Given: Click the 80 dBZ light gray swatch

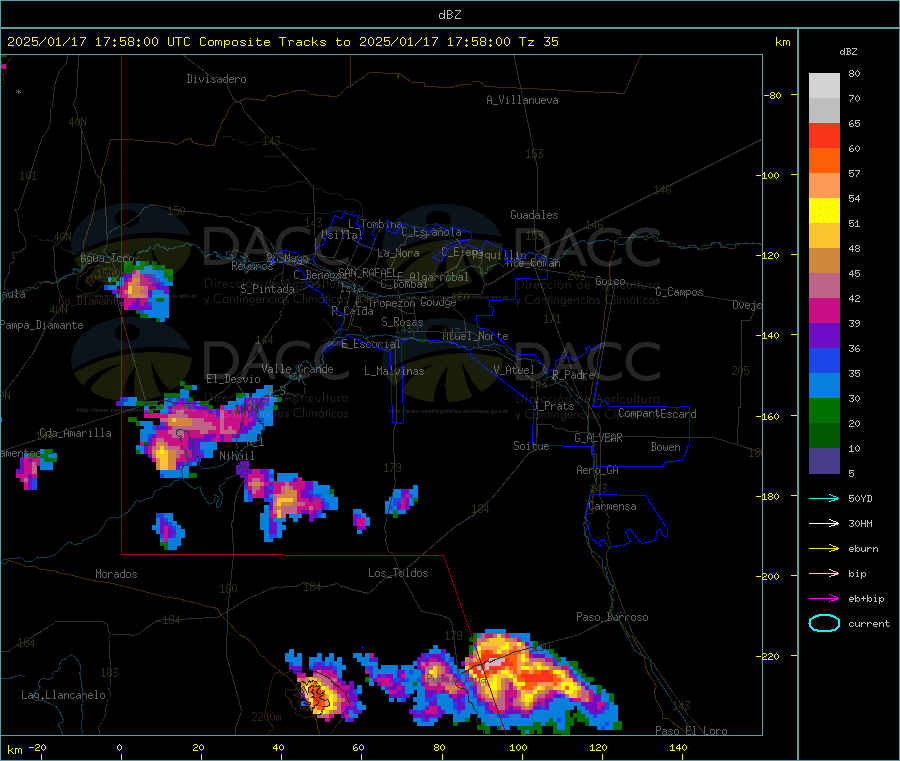Looking at the screenshot, I should [x=824, y=86].
